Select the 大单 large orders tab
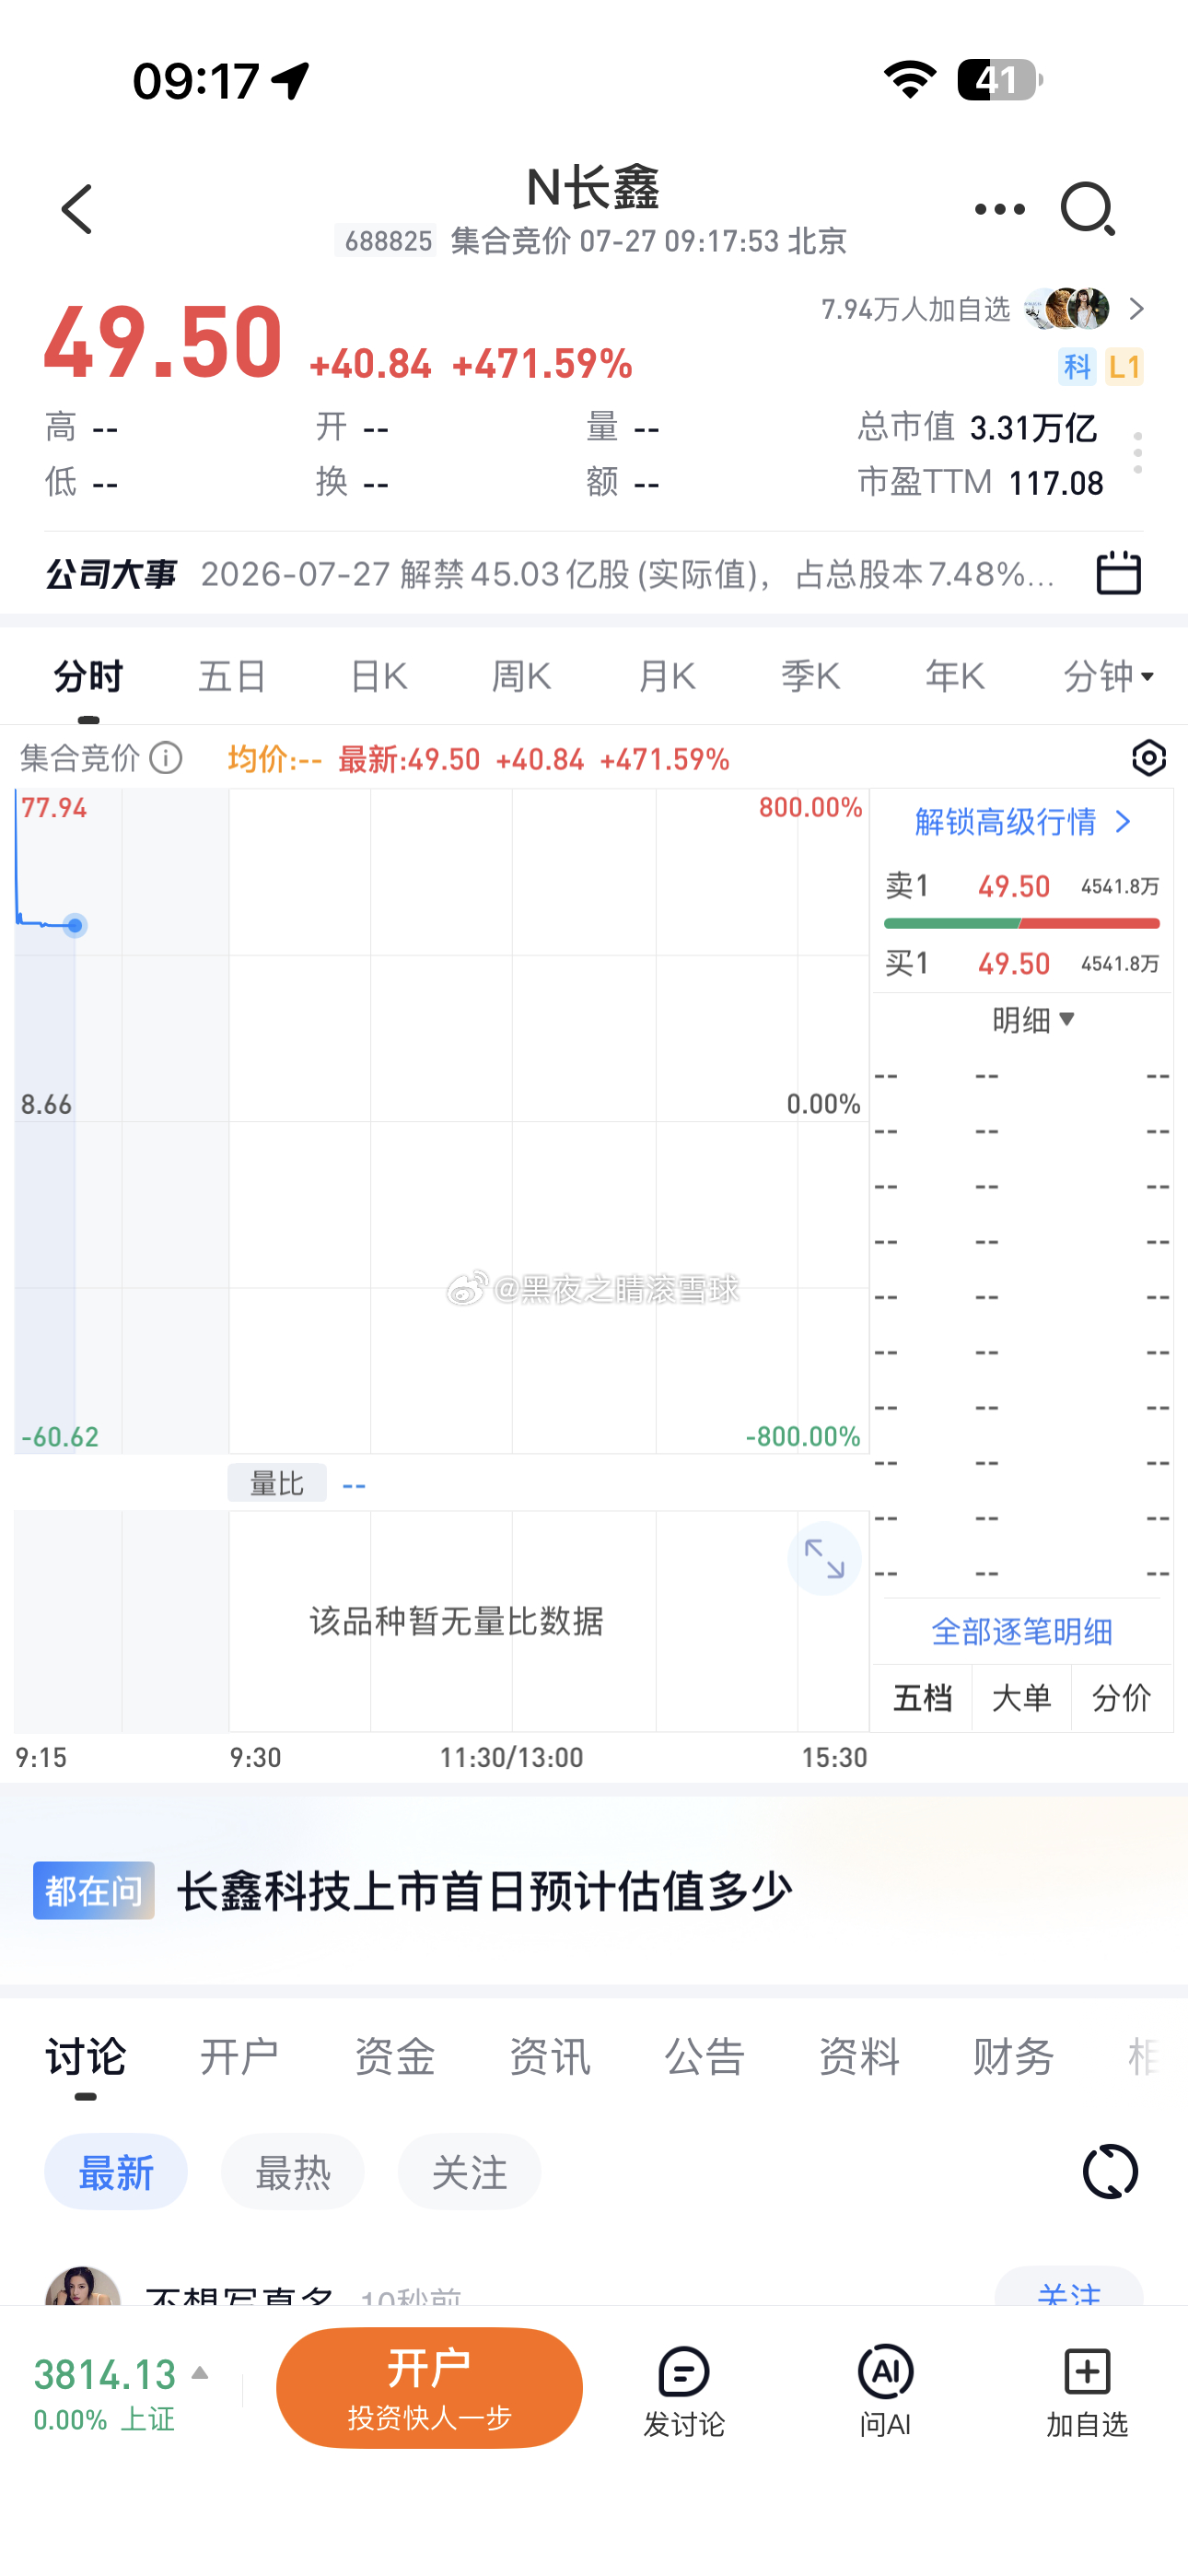The image size is (1188, 2576). point(1021,1698)
